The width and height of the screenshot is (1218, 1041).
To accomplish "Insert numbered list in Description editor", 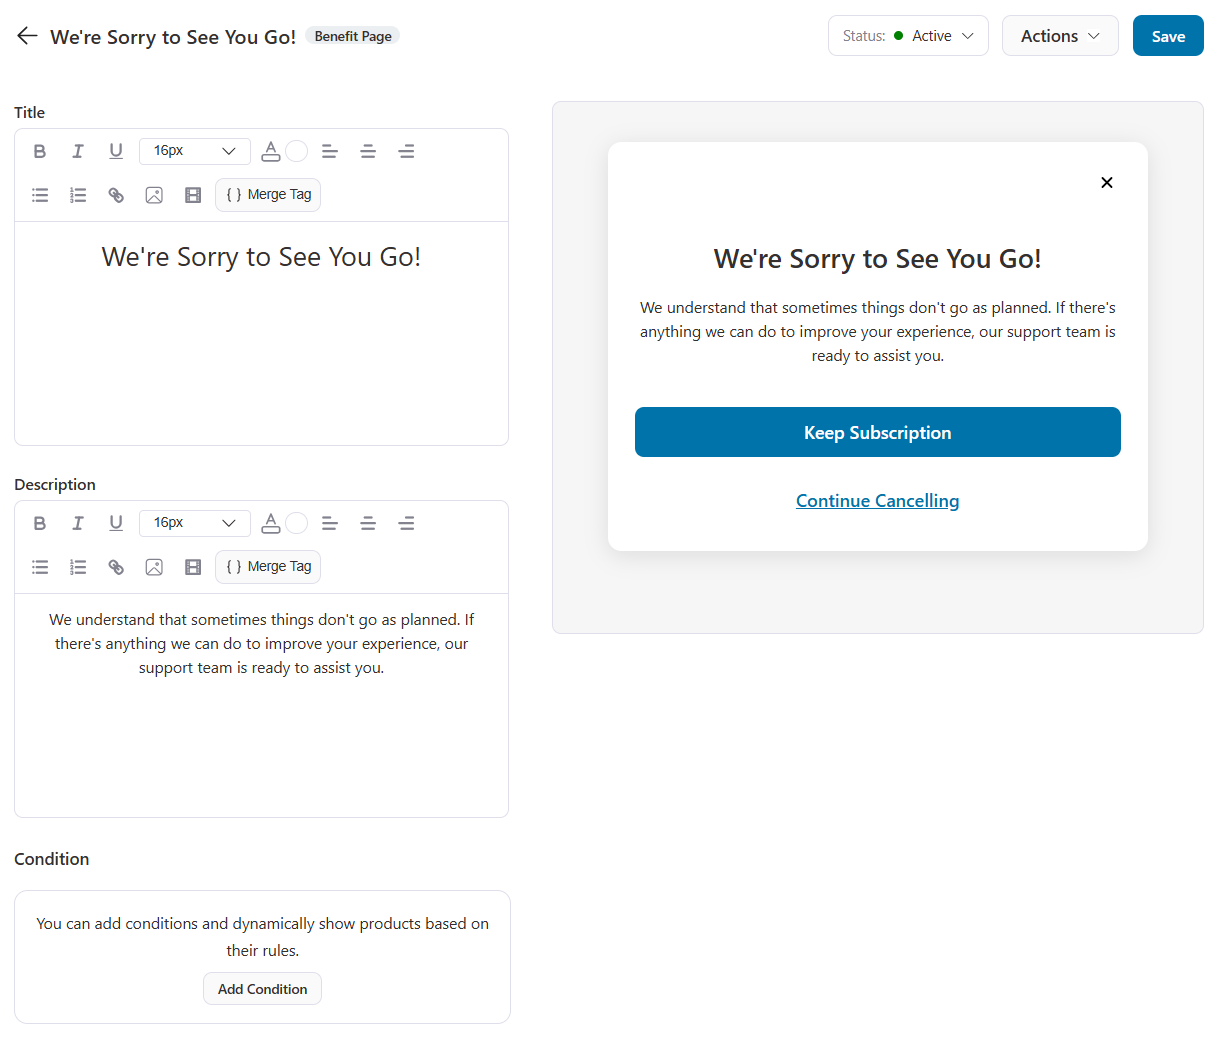I will (78, 567).
